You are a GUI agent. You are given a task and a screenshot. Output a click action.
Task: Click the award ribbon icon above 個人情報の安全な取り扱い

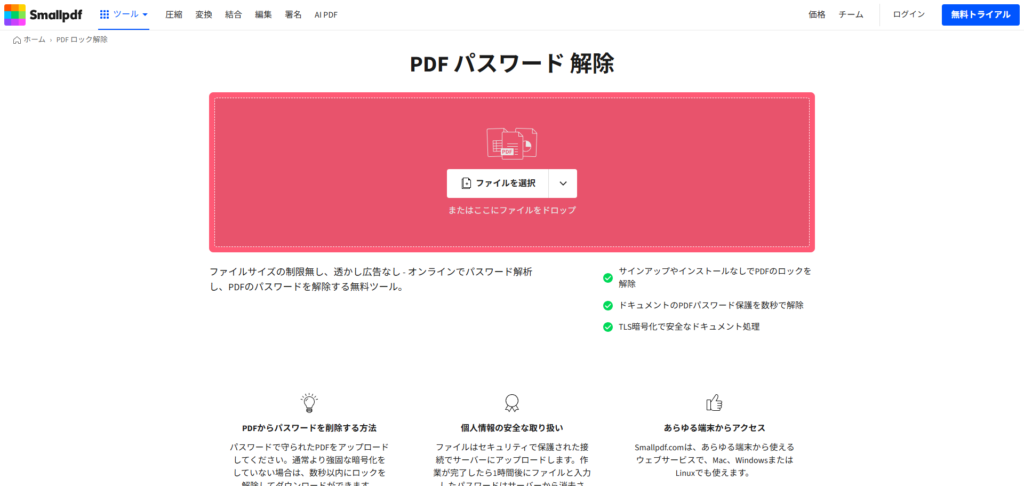click(x=511, y=402)
